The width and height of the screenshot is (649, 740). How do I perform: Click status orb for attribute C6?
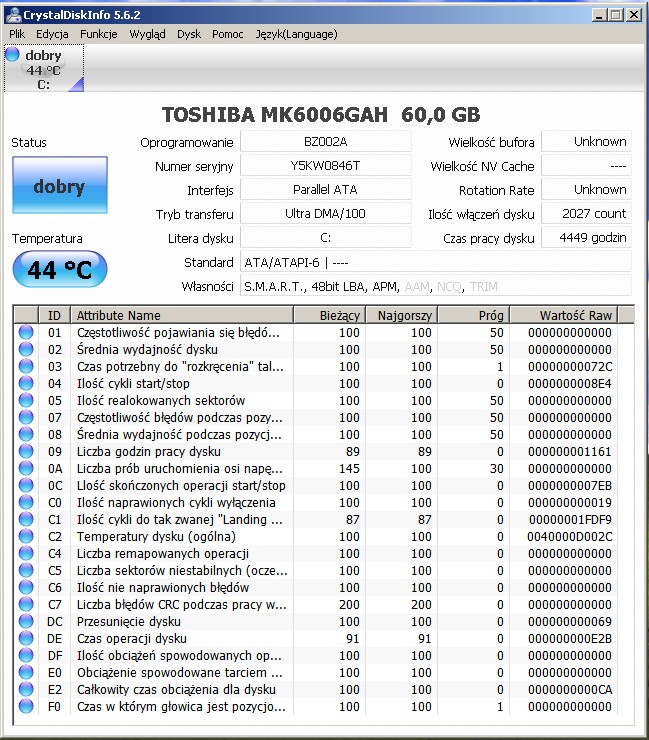(x=26, y=587)
